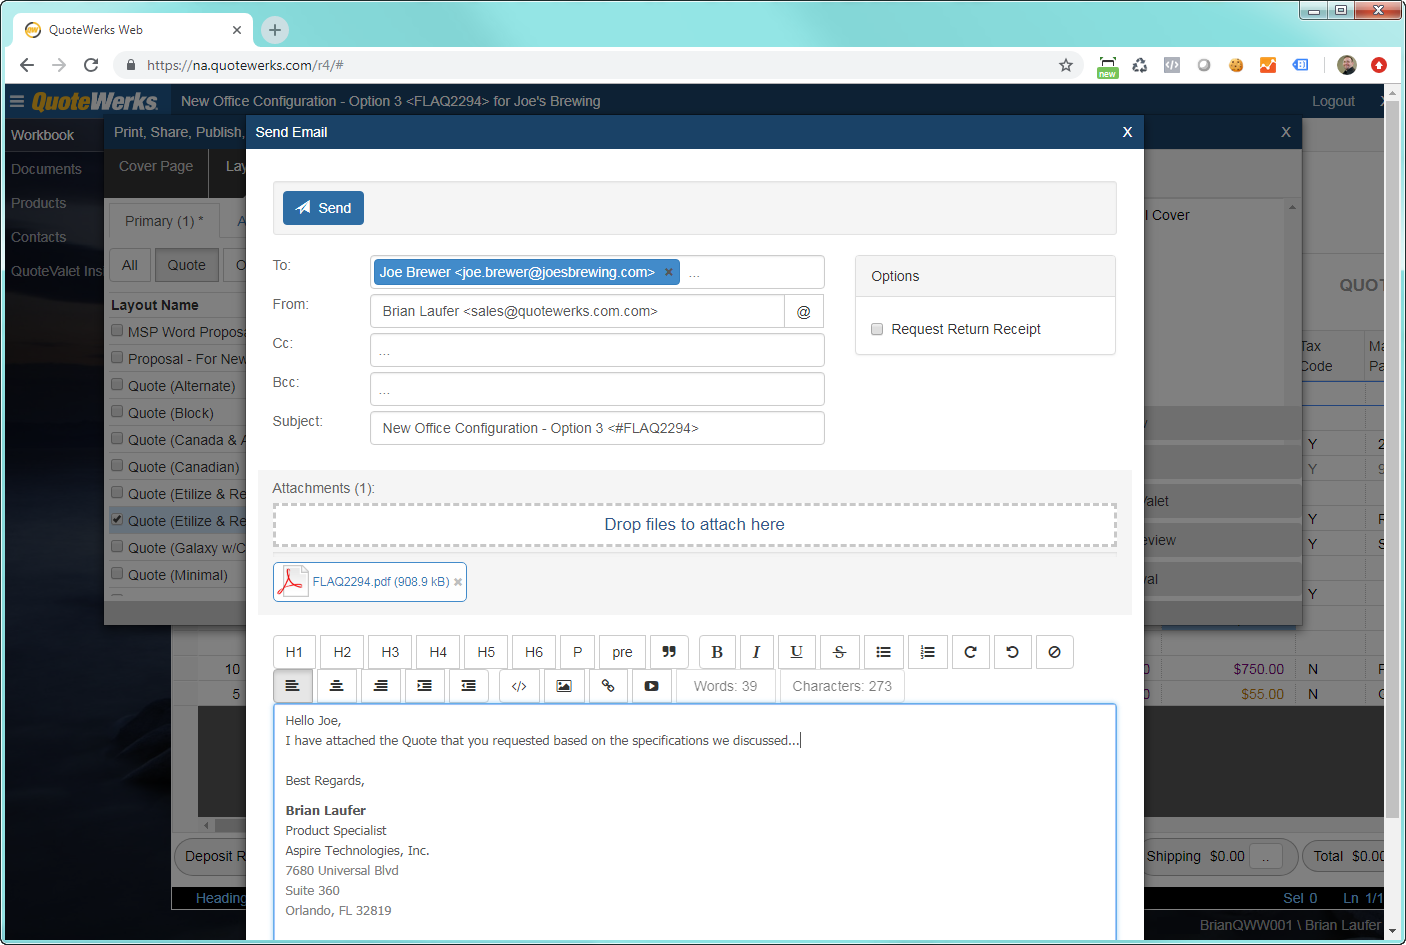Clear formatting with the circle-slash icon

click(1054, 652)
